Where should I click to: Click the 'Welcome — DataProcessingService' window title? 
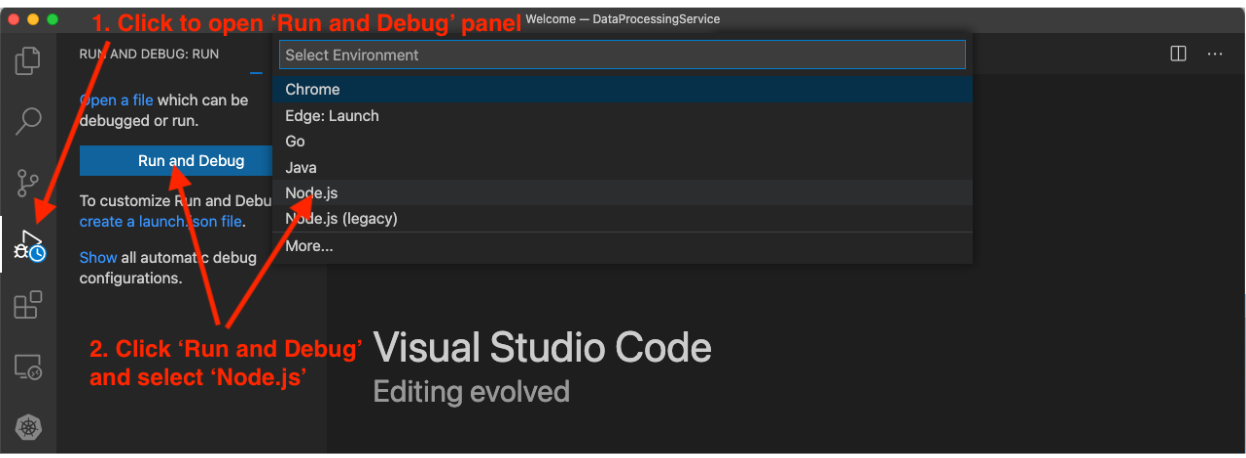622,19
